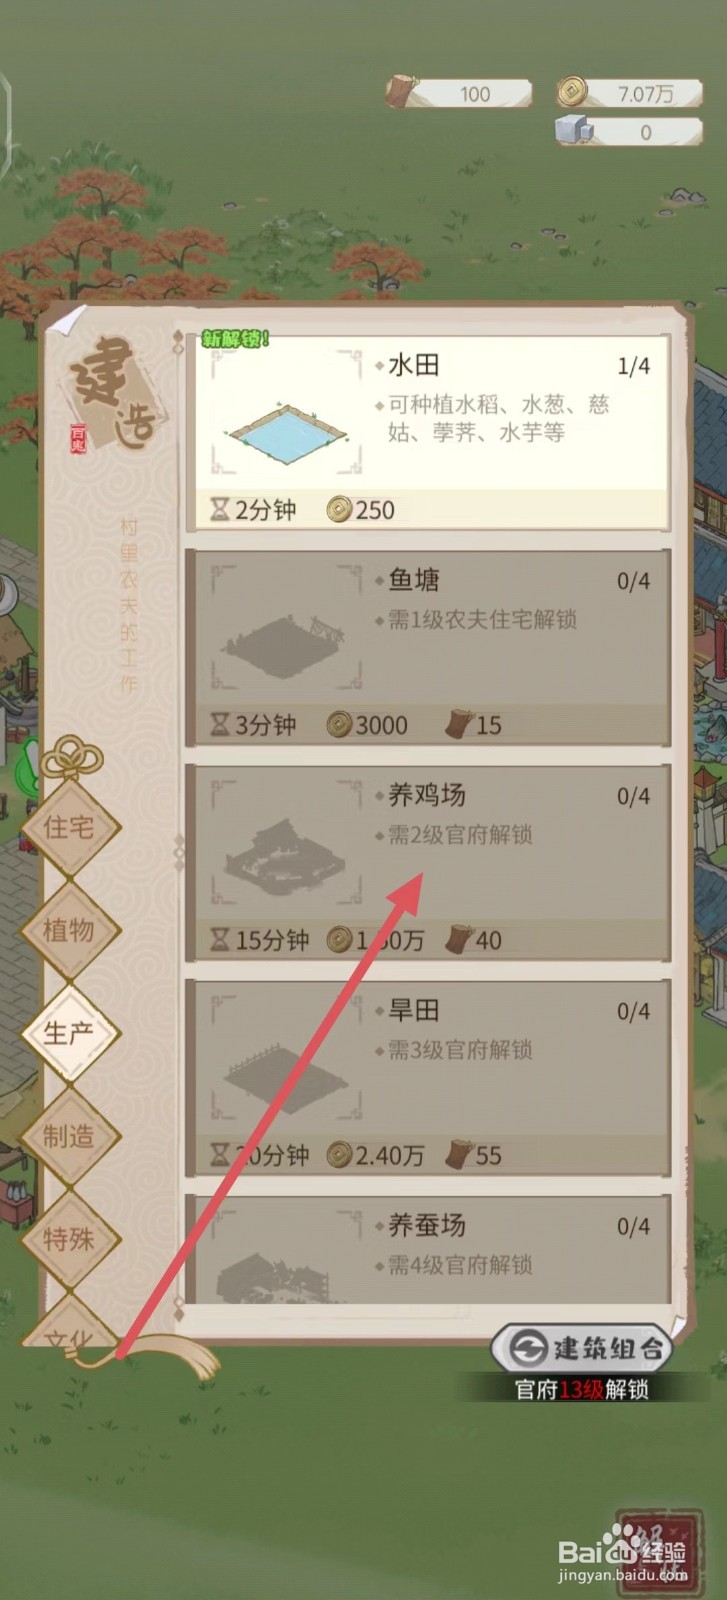
Task: Select the 水田 paddy field thumbnail
Action: (287, 412)
